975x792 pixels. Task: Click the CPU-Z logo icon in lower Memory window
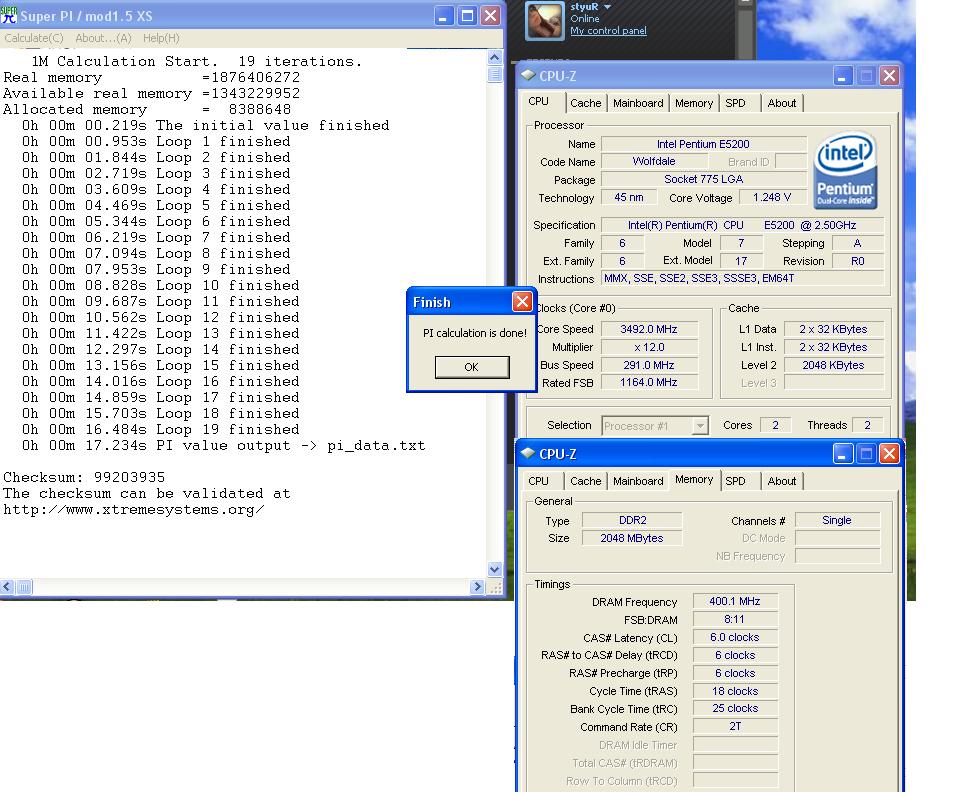click(528, 453)
